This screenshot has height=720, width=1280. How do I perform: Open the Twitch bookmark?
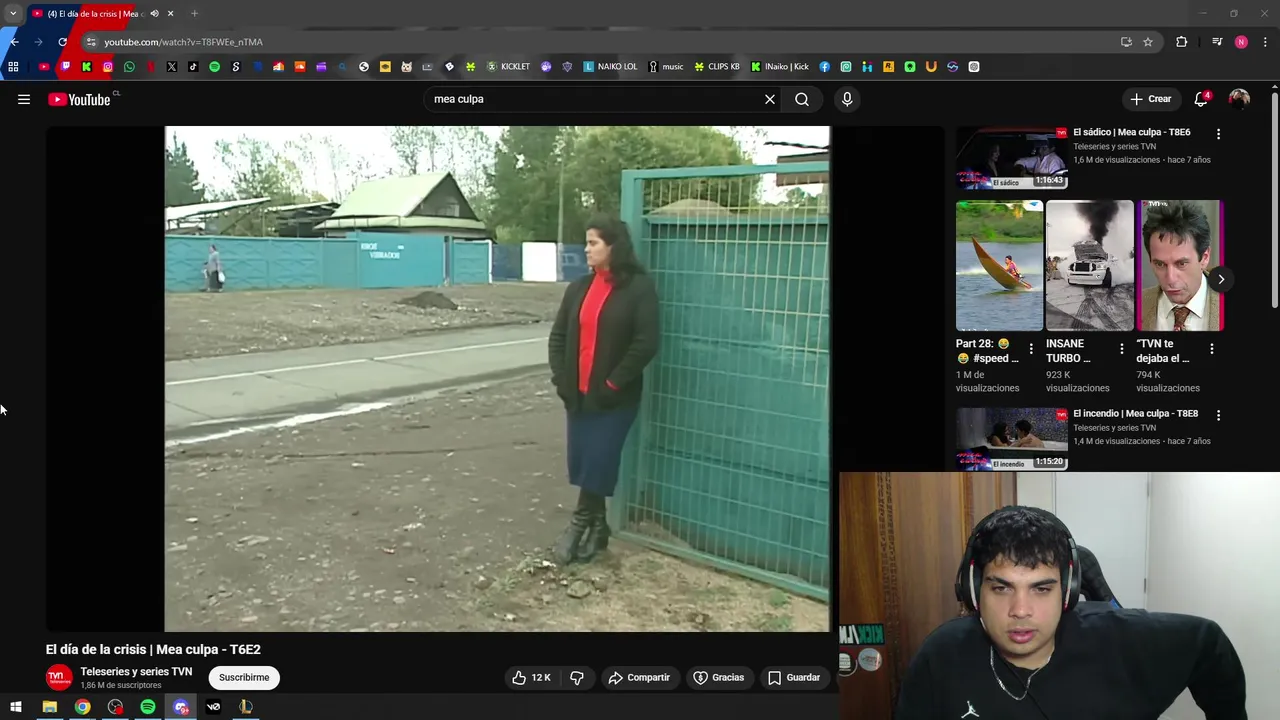tap(65, 67)
